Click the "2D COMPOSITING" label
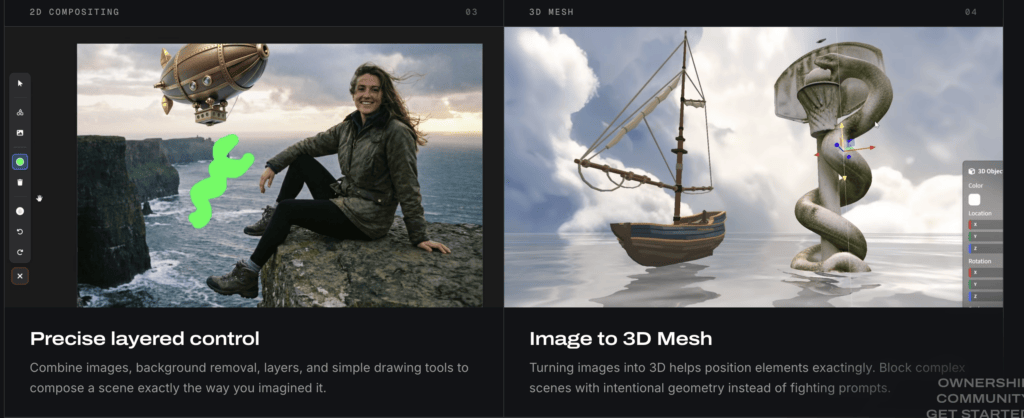The height and width of the screenshot is (418, 1024). tap(74, 12)
